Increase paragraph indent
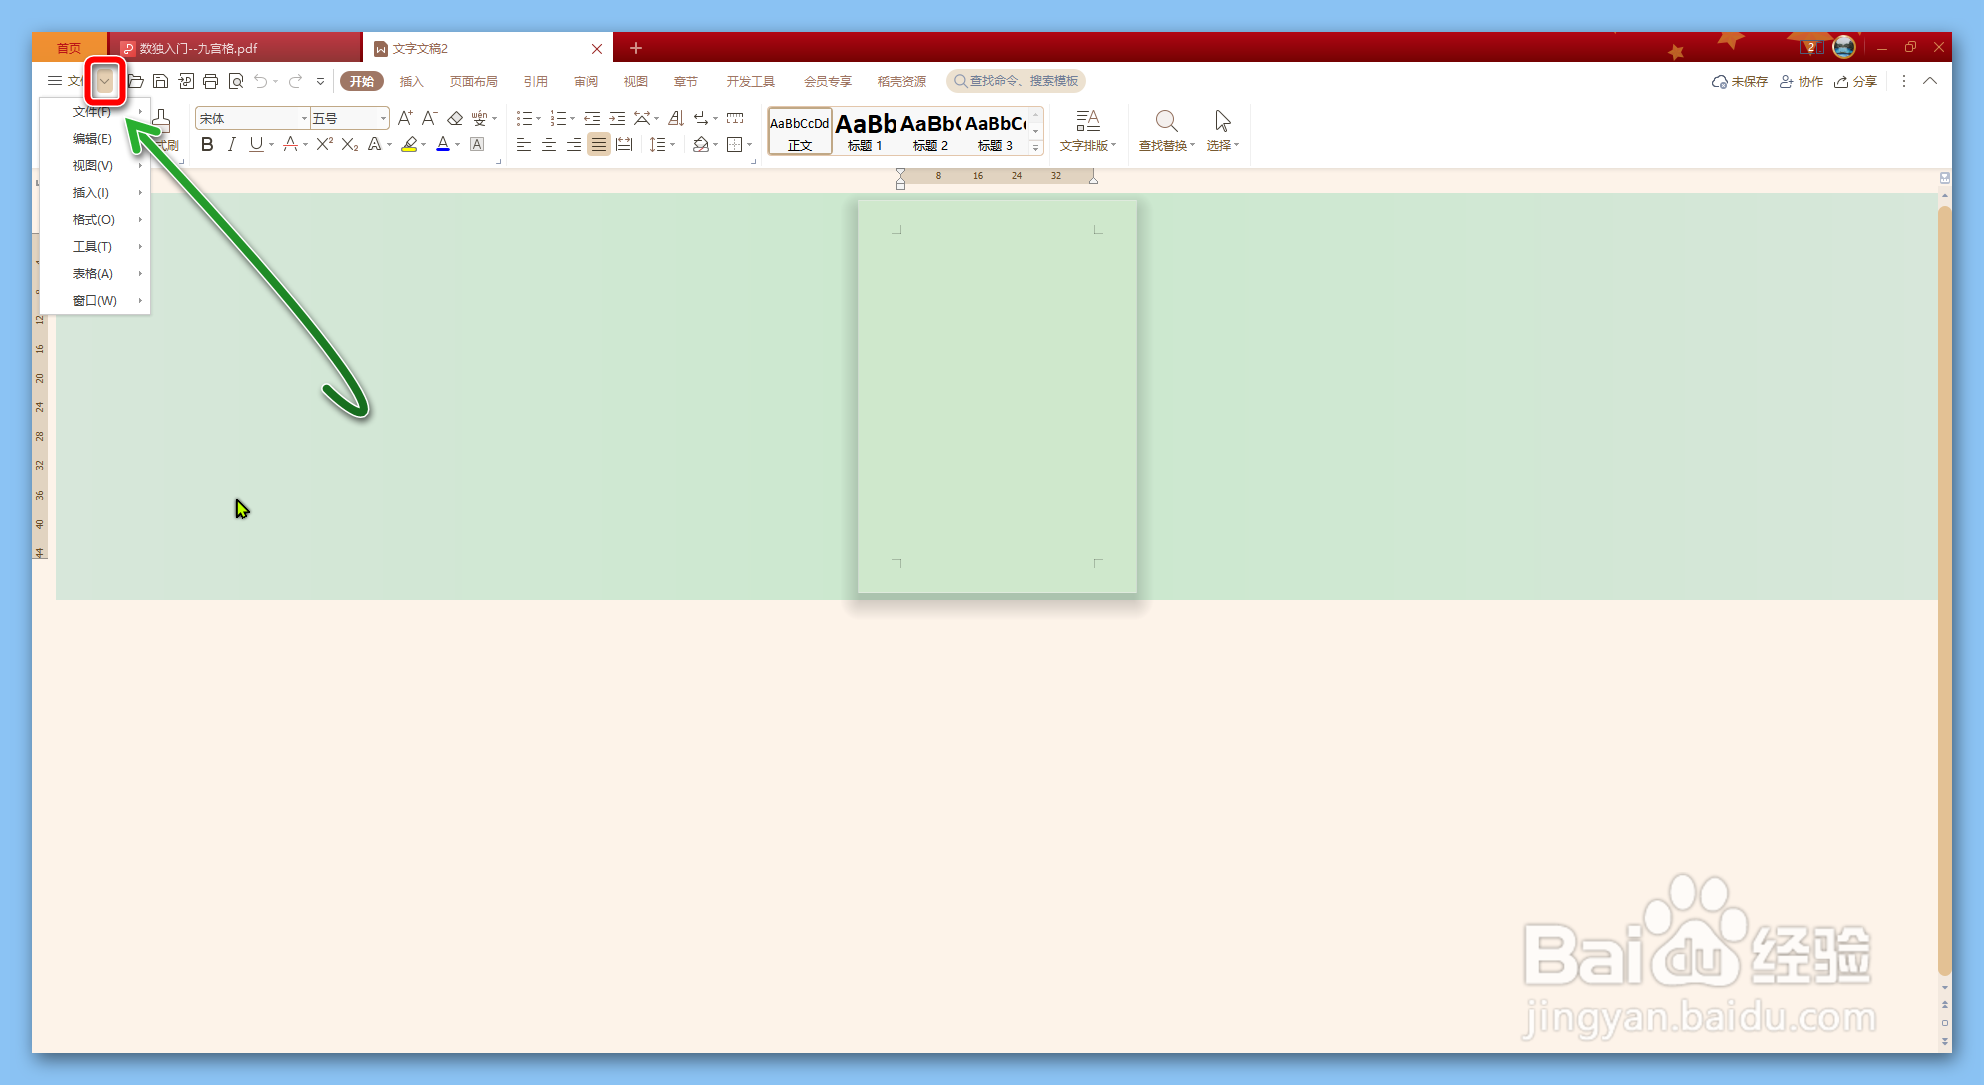 point(617,118)
